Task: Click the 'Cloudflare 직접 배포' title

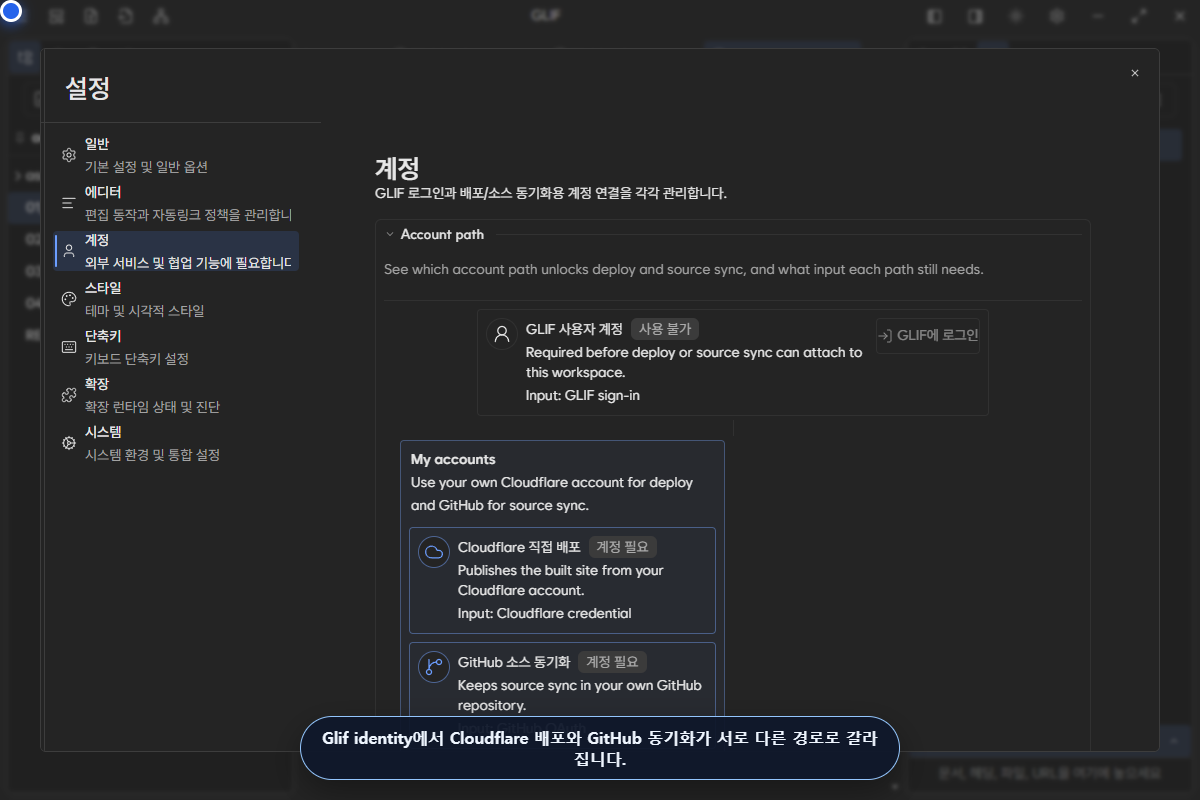Action: (519, 547)
